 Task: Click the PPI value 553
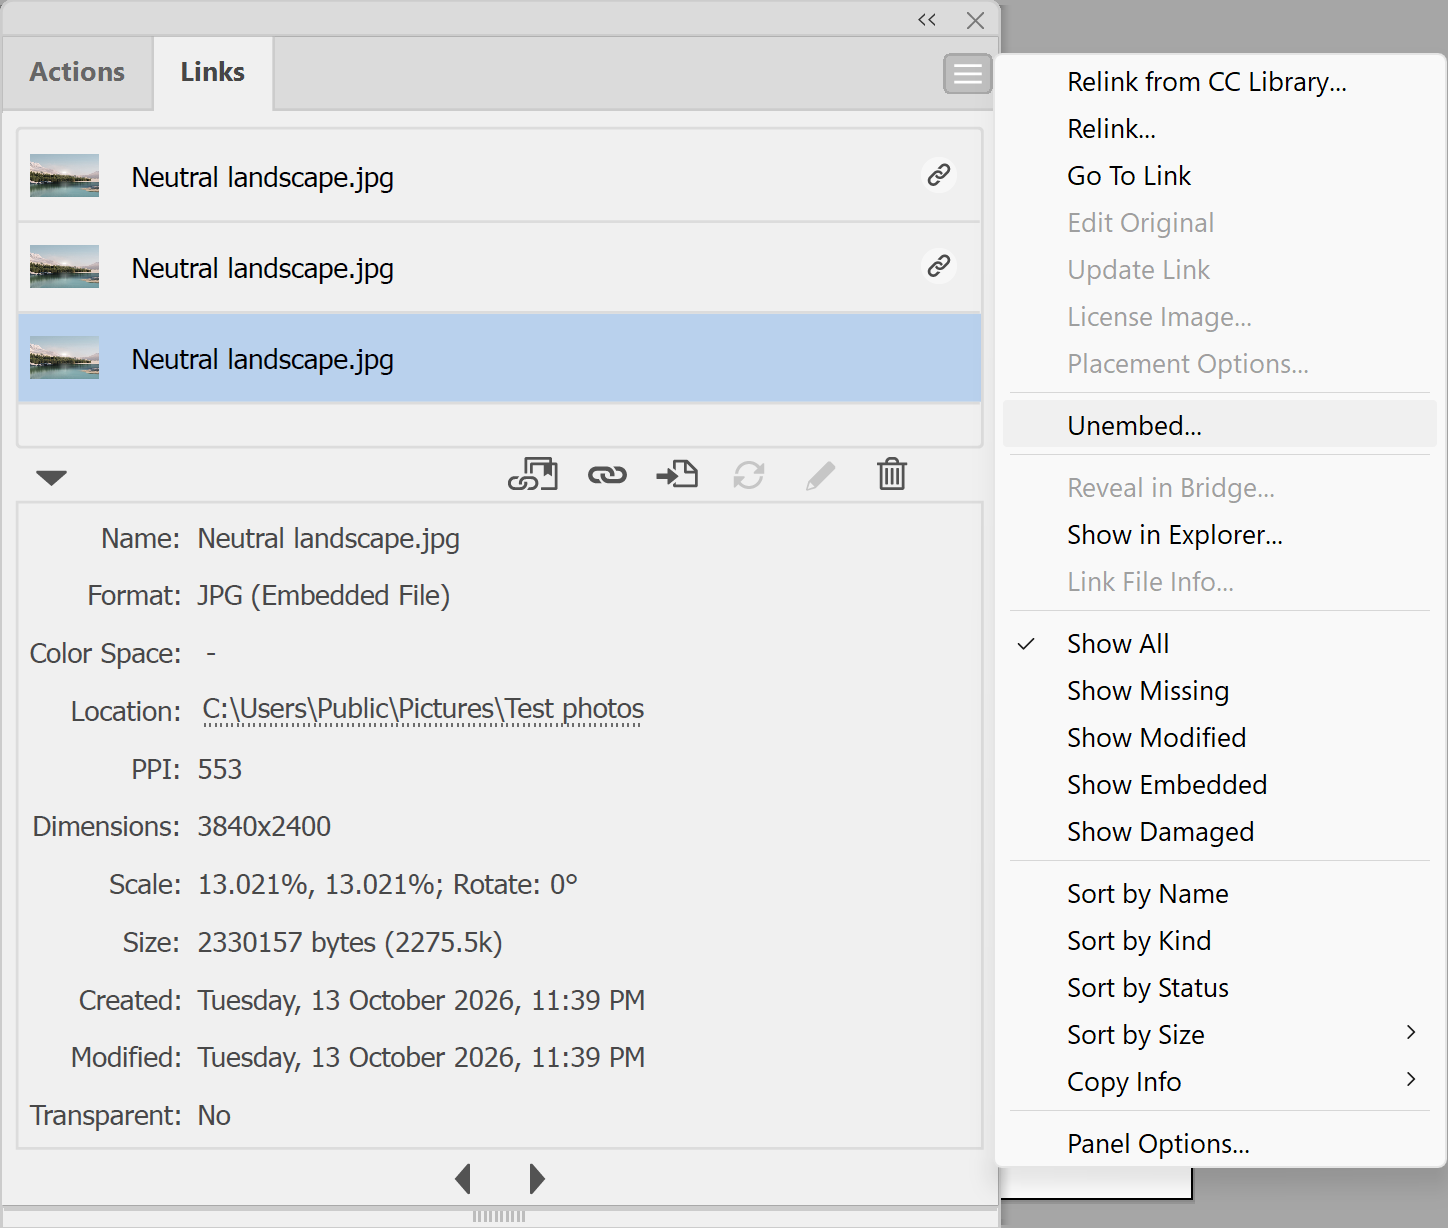tap(220, 769)
